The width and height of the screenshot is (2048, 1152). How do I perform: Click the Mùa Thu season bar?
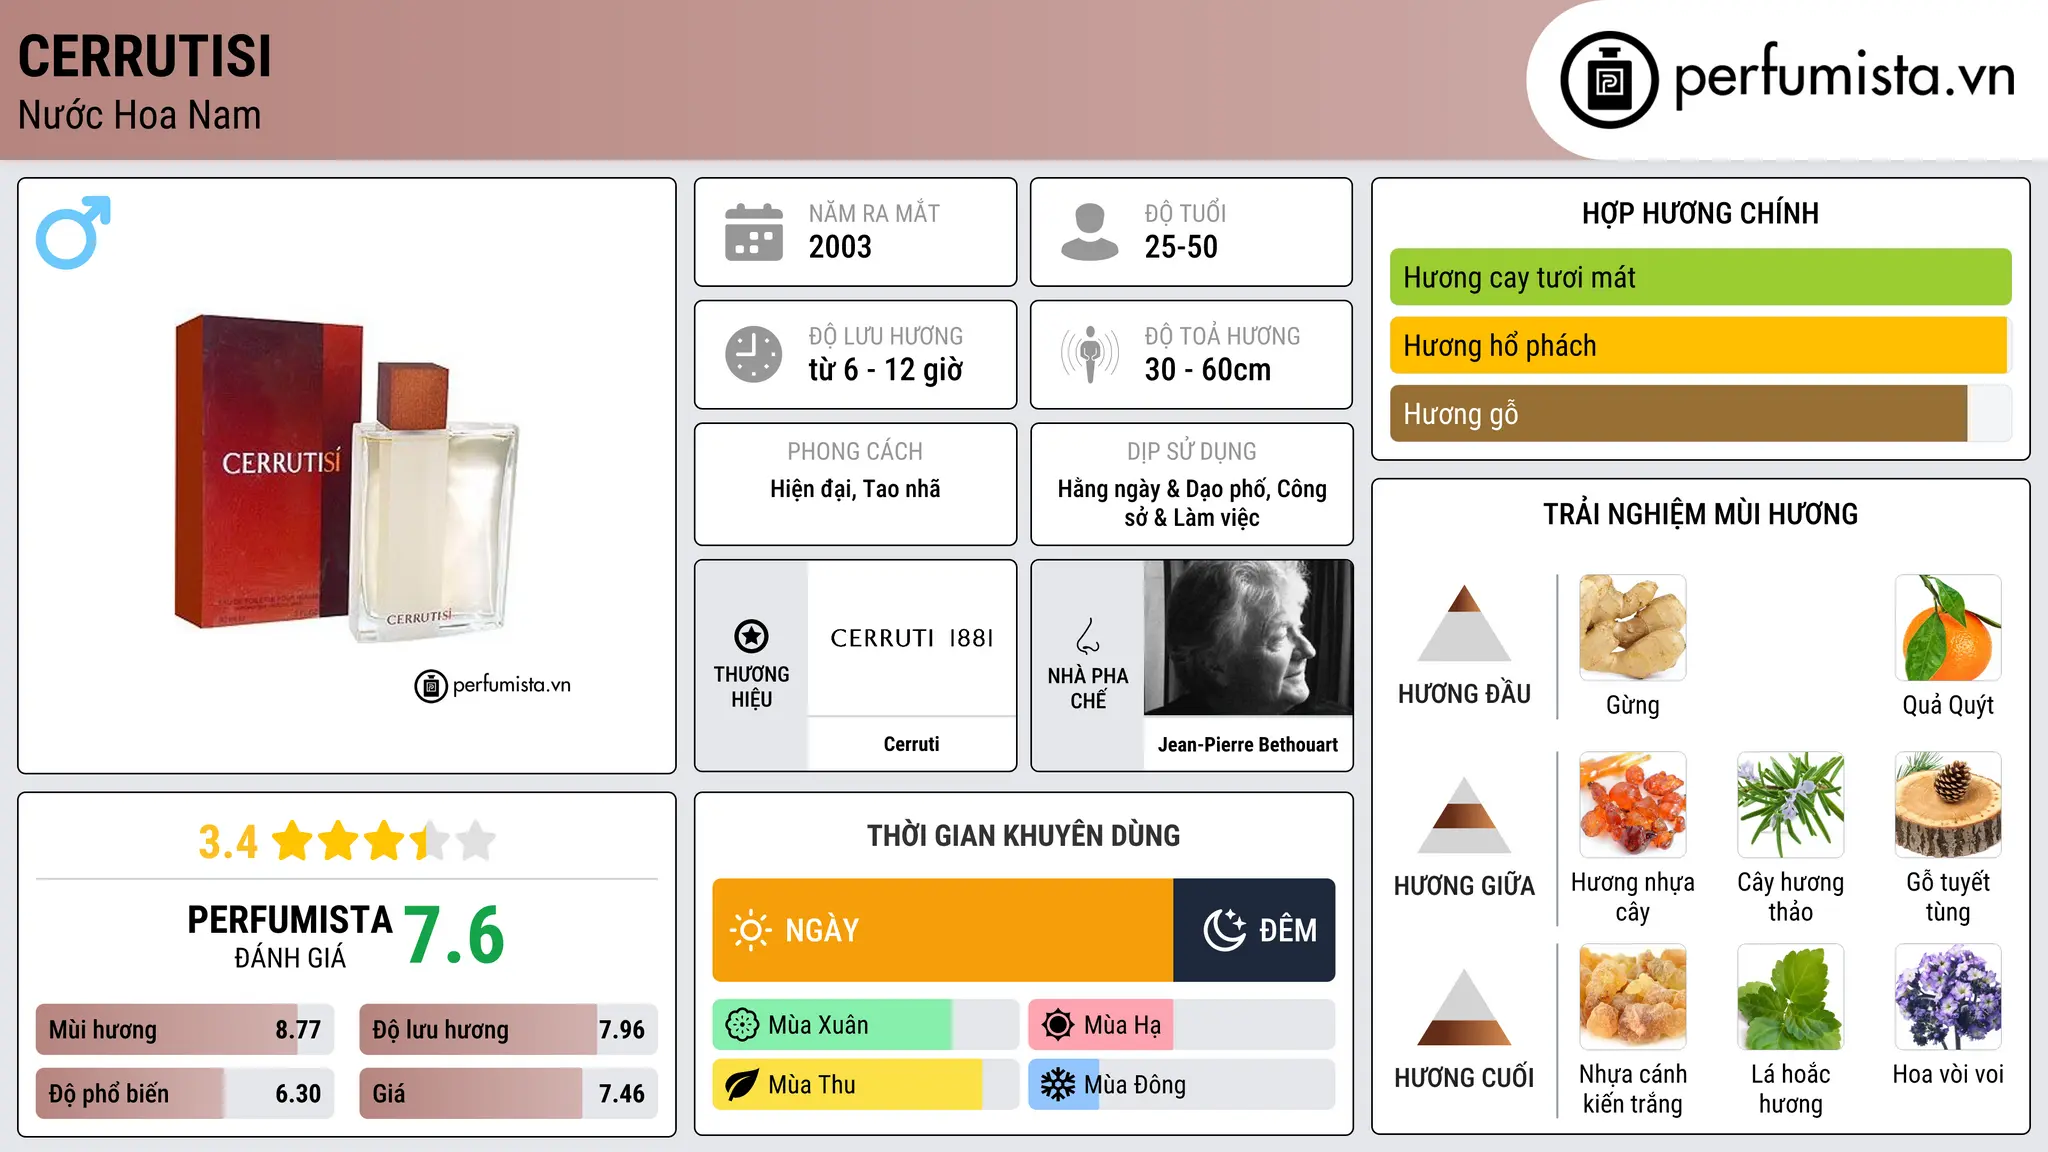866,1085
